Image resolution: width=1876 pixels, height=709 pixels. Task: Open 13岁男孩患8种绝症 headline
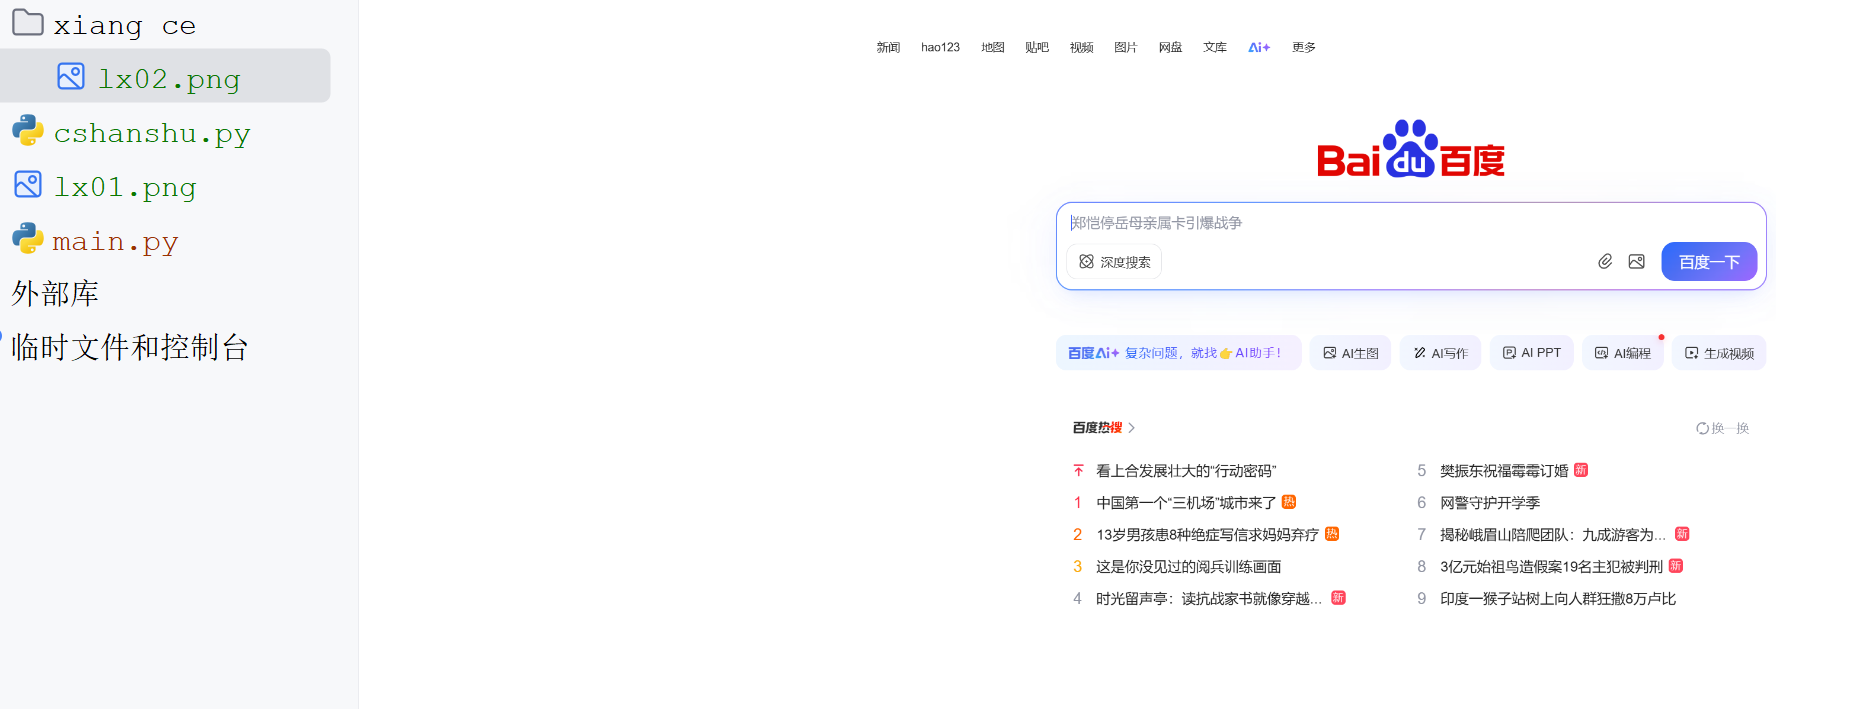pos(1207,535)
